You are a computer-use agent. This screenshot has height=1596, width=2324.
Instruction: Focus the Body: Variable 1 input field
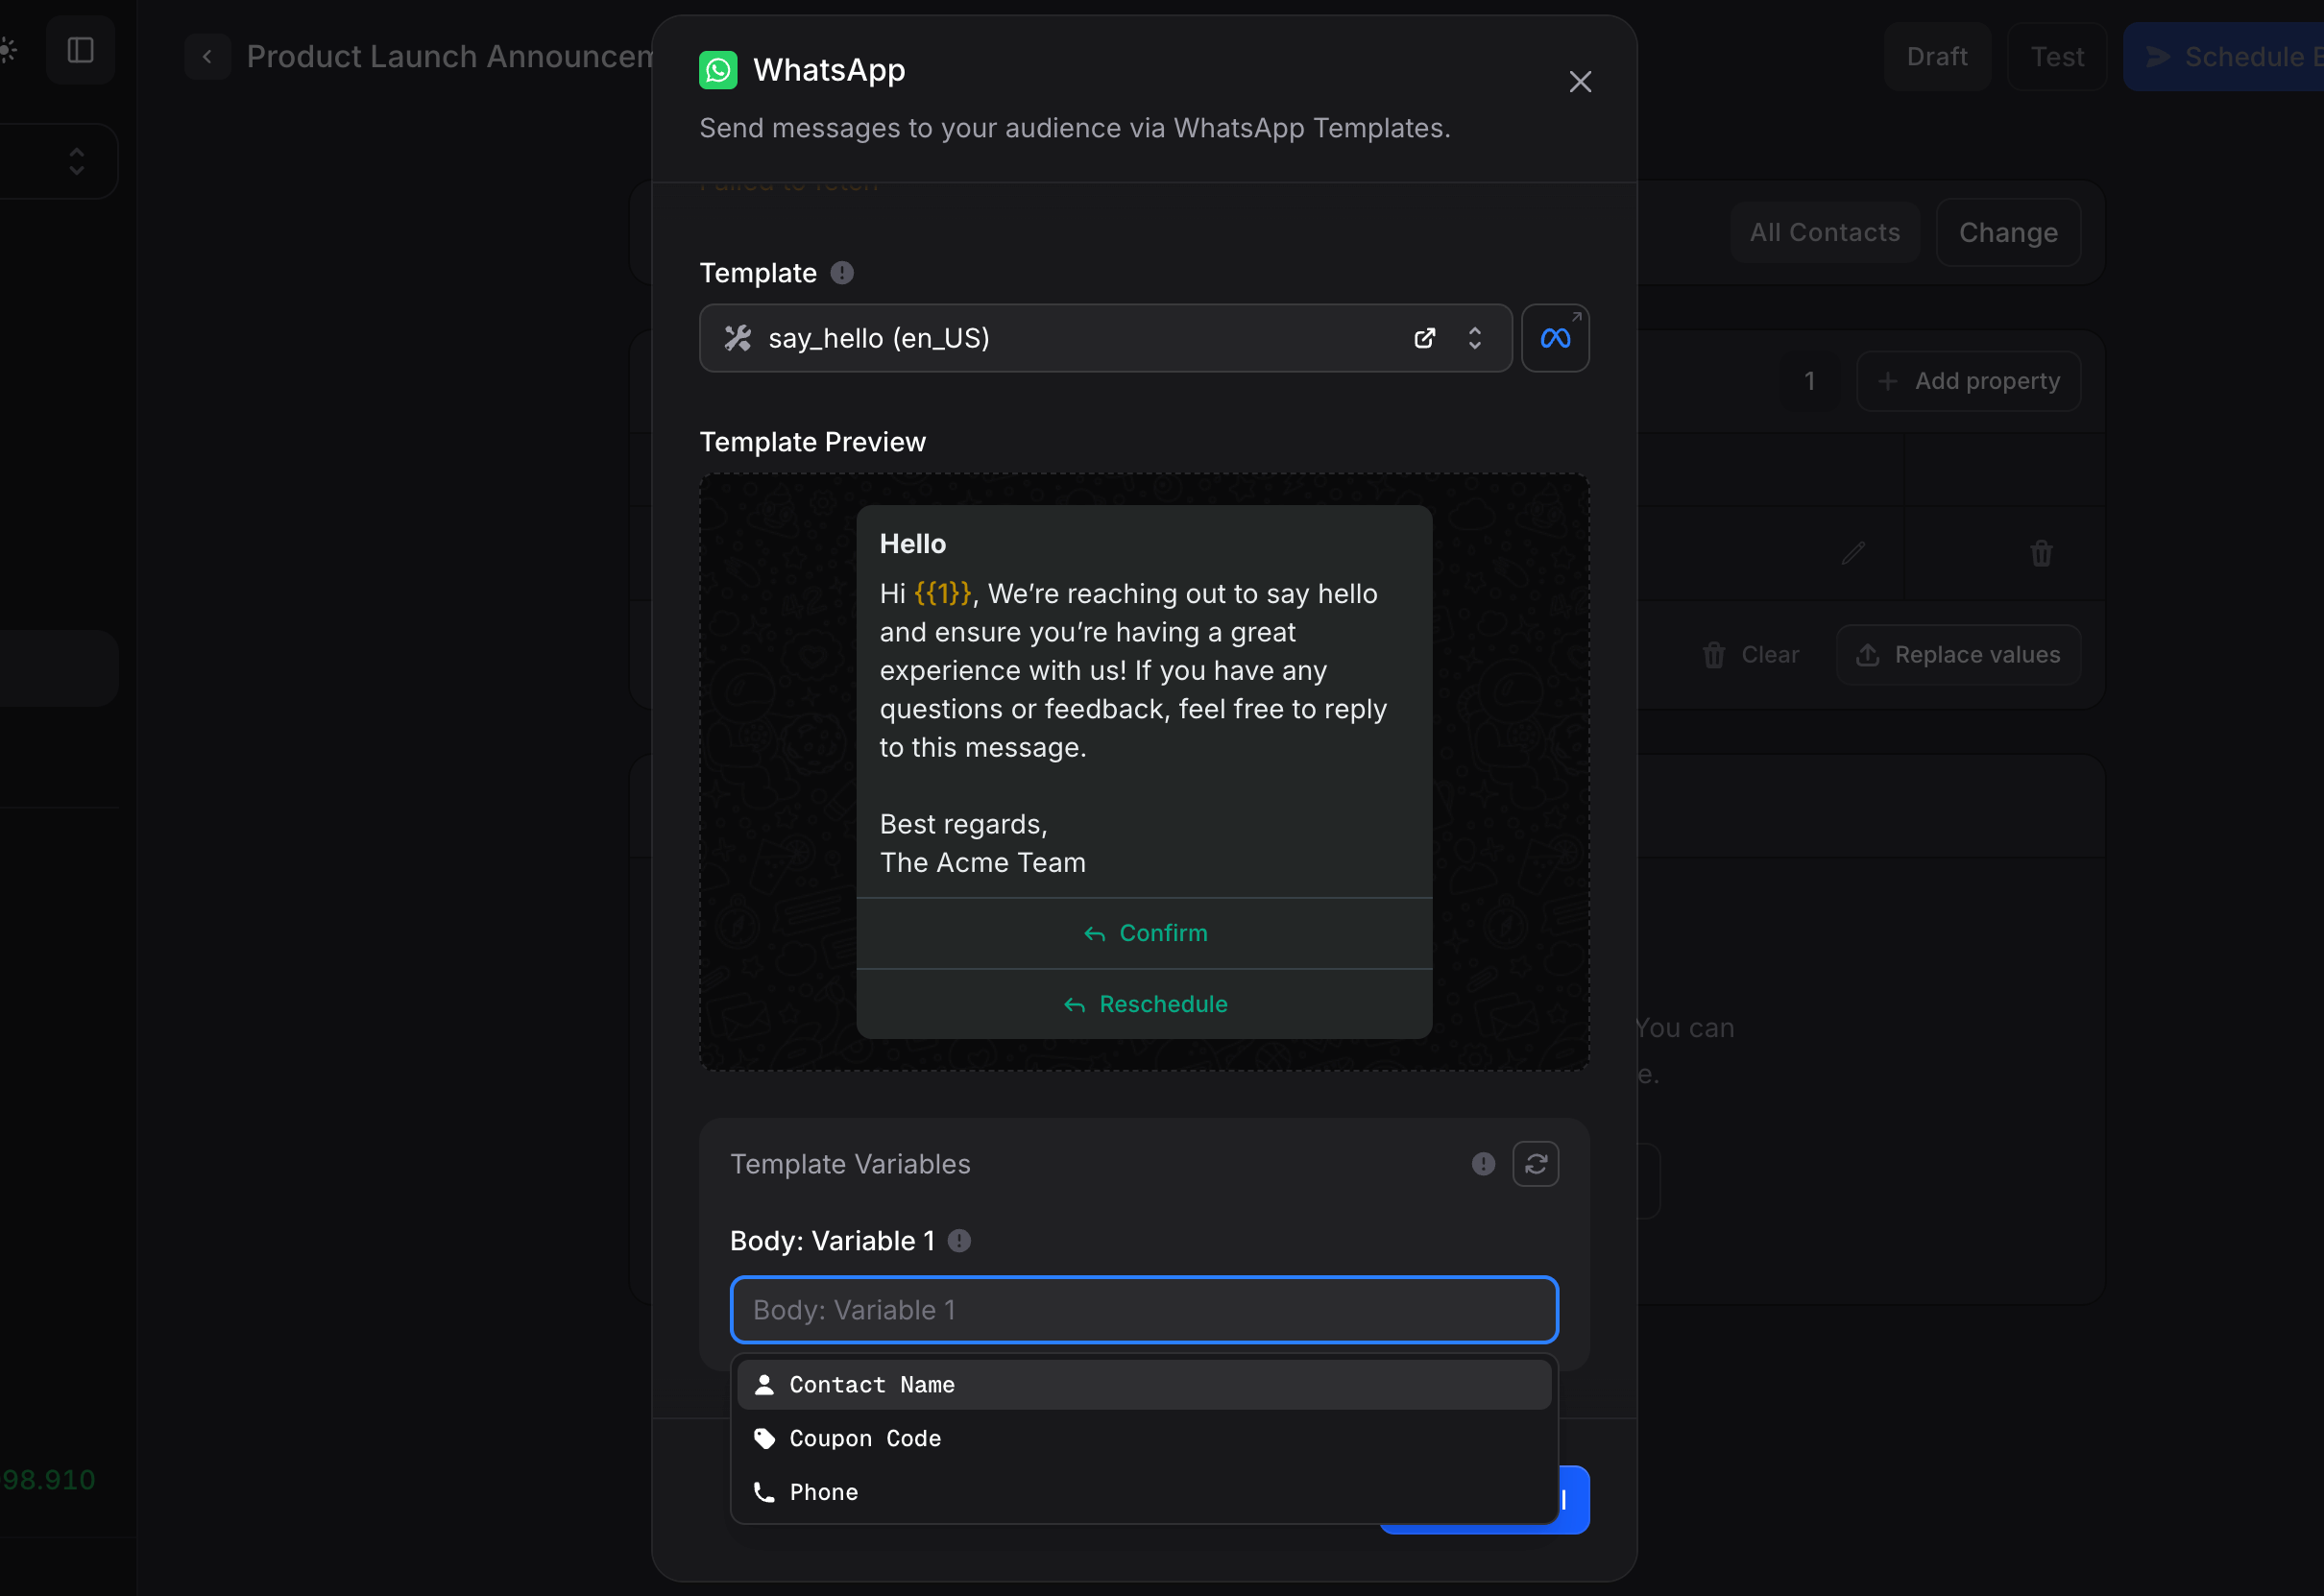point(1143,1309)
